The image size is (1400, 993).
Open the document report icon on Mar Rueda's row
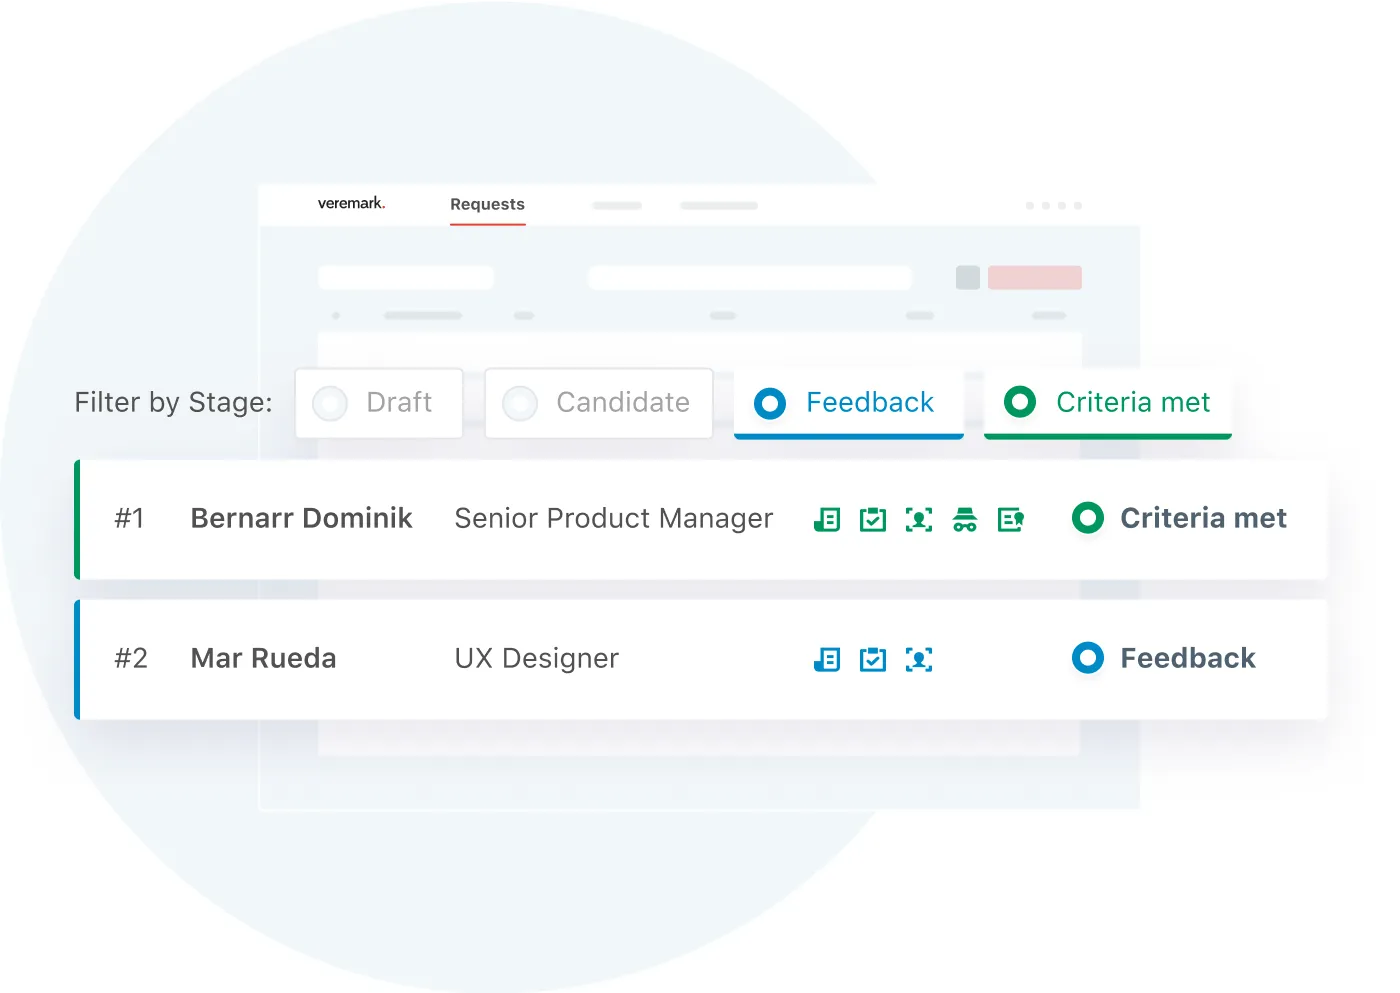pos(826,659)
